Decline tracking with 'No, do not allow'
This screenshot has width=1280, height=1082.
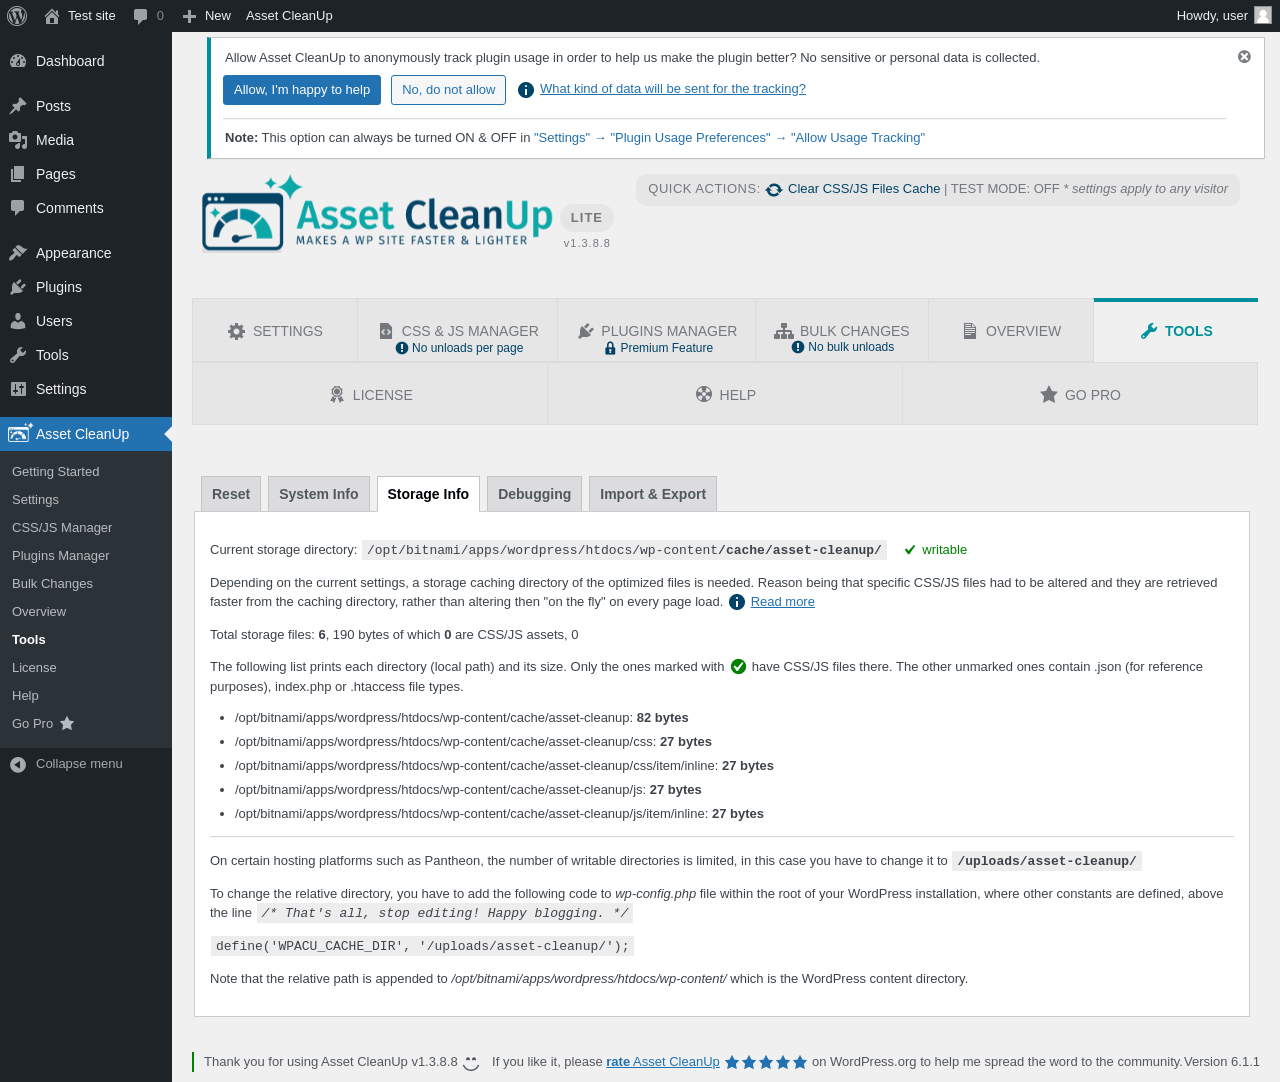pyautogui.click(x=449, y=90)
